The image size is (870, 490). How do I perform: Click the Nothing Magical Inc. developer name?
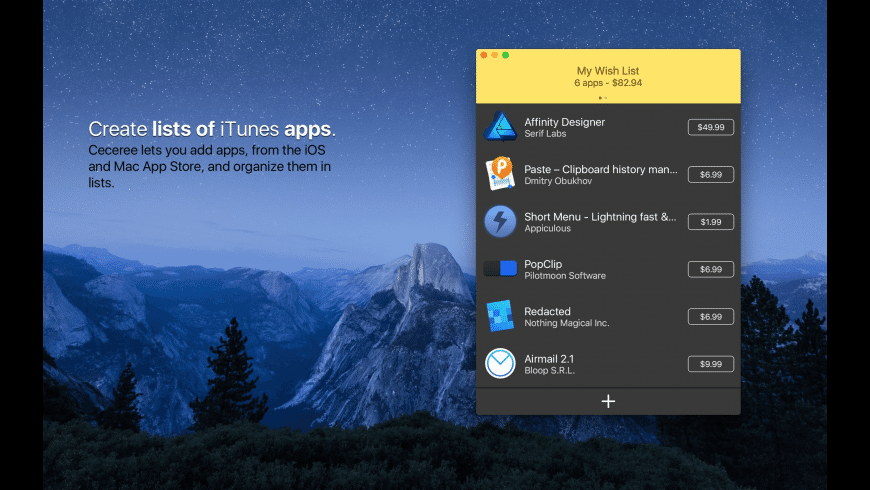point(566,323)
